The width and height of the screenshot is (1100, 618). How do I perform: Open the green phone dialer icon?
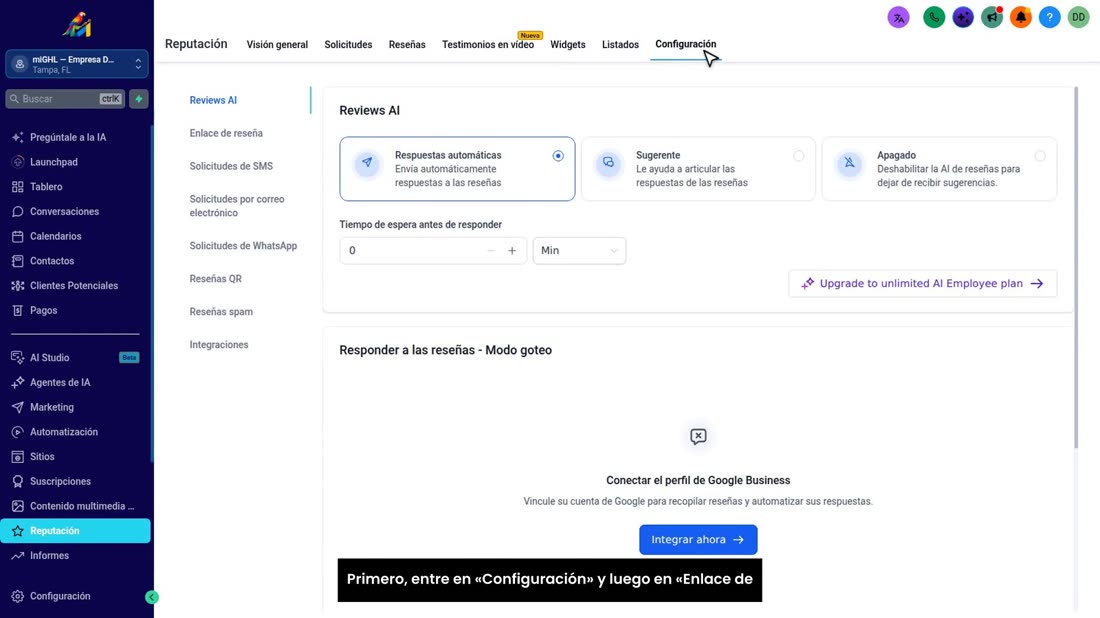click(x=934, y=18)
